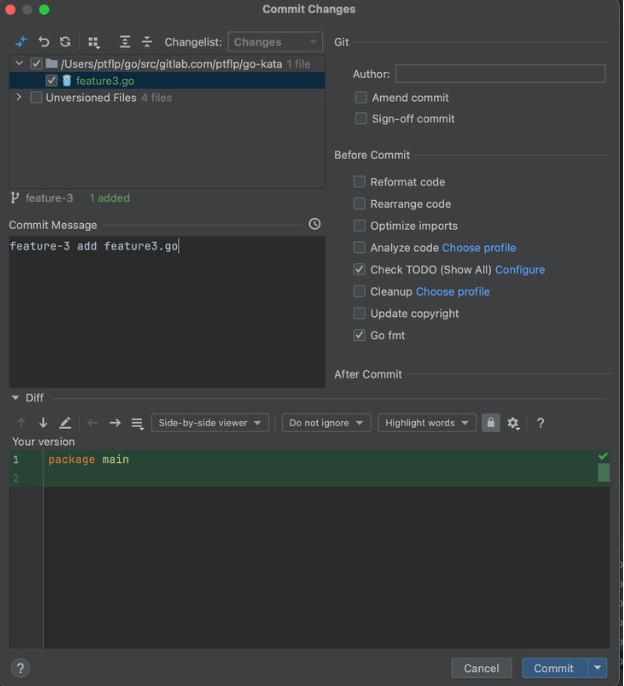The image size is (624, 686).
Task: Click the Show Diff icon in changes toolbar
Action: (21, 42)
